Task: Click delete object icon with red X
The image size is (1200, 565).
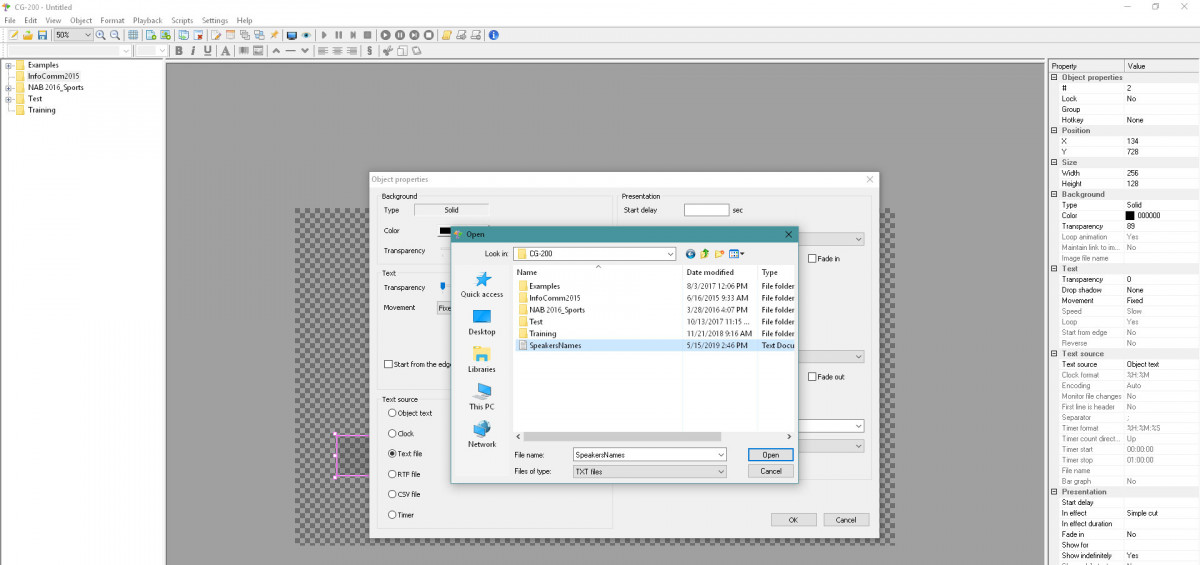Action: pos(198,35)
